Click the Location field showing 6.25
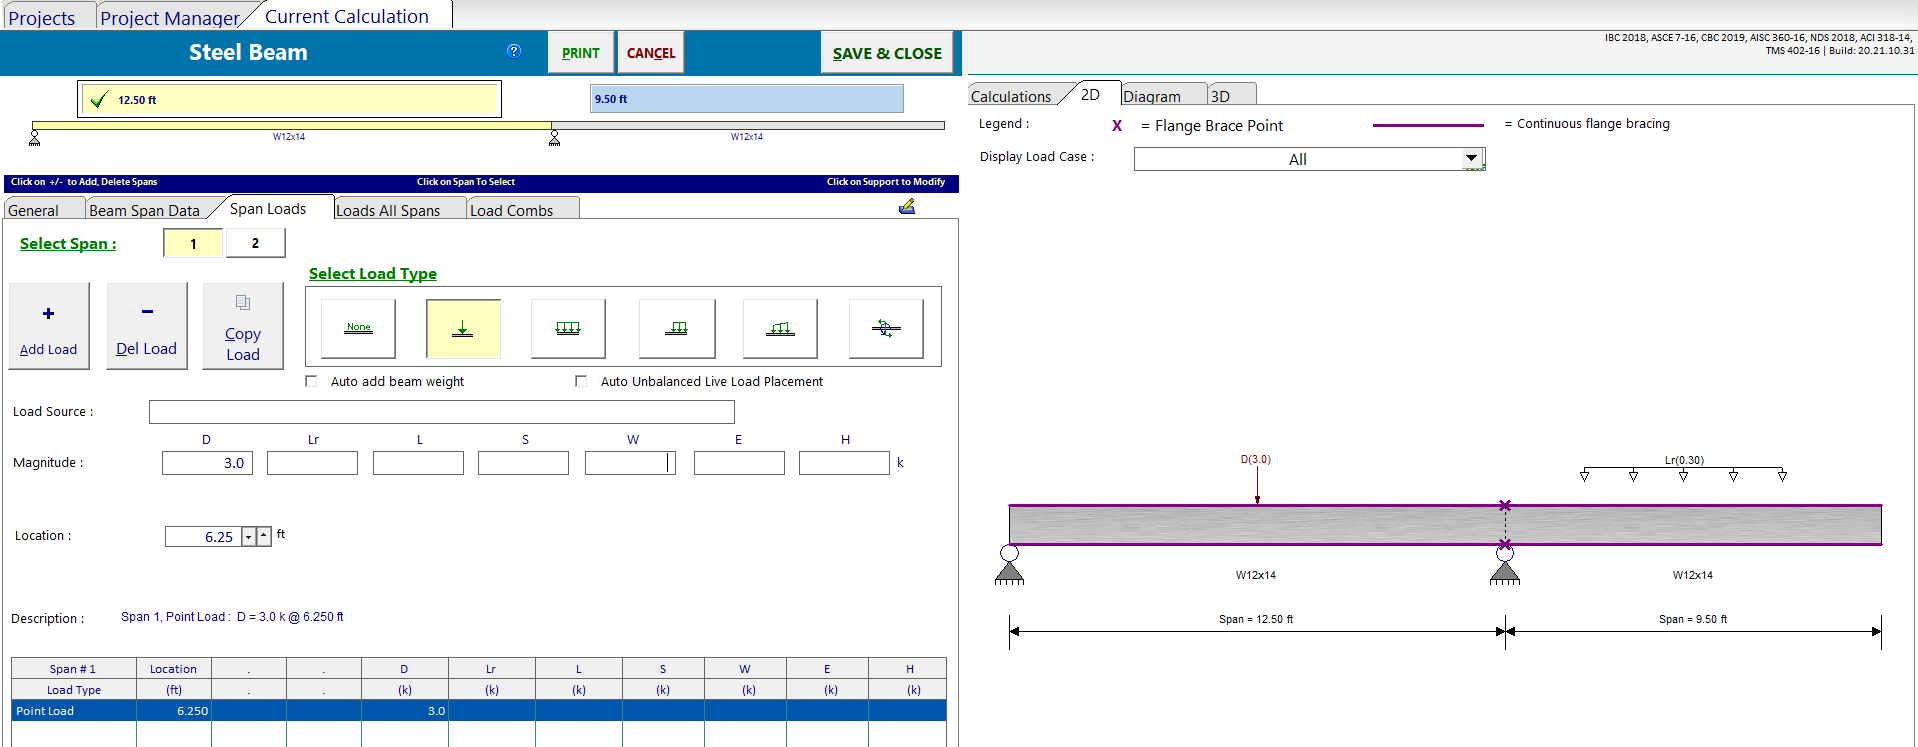1918x747 pixels. point(203,537)
